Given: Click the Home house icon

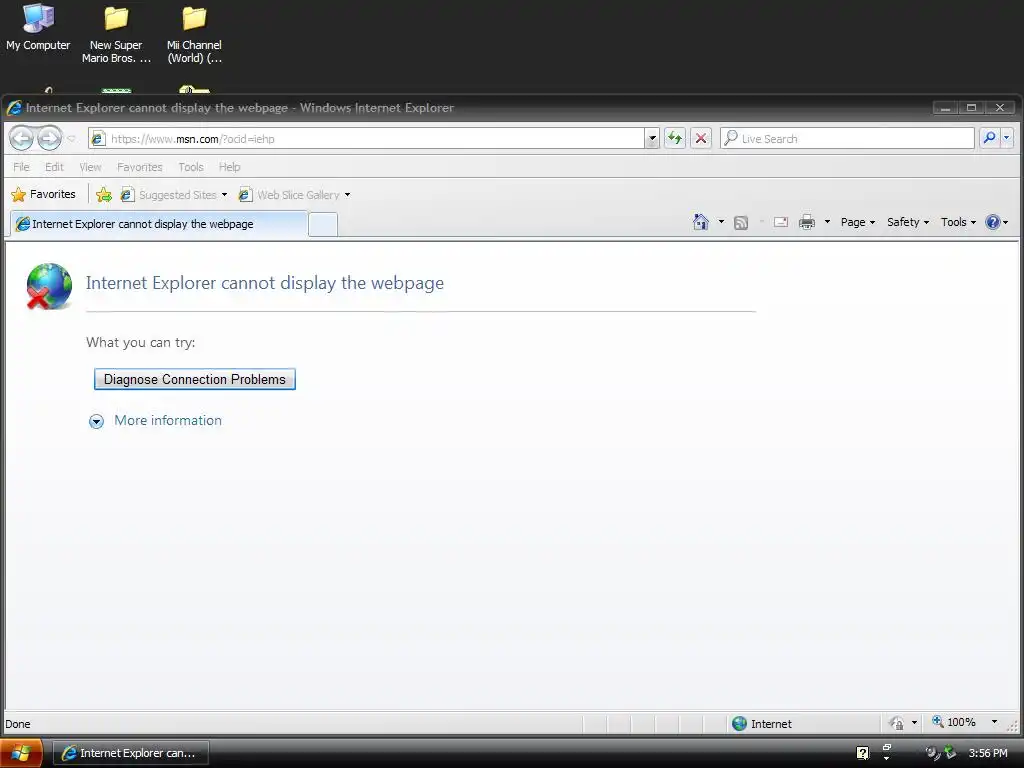Looking at the screenshot, I should 701,222.
